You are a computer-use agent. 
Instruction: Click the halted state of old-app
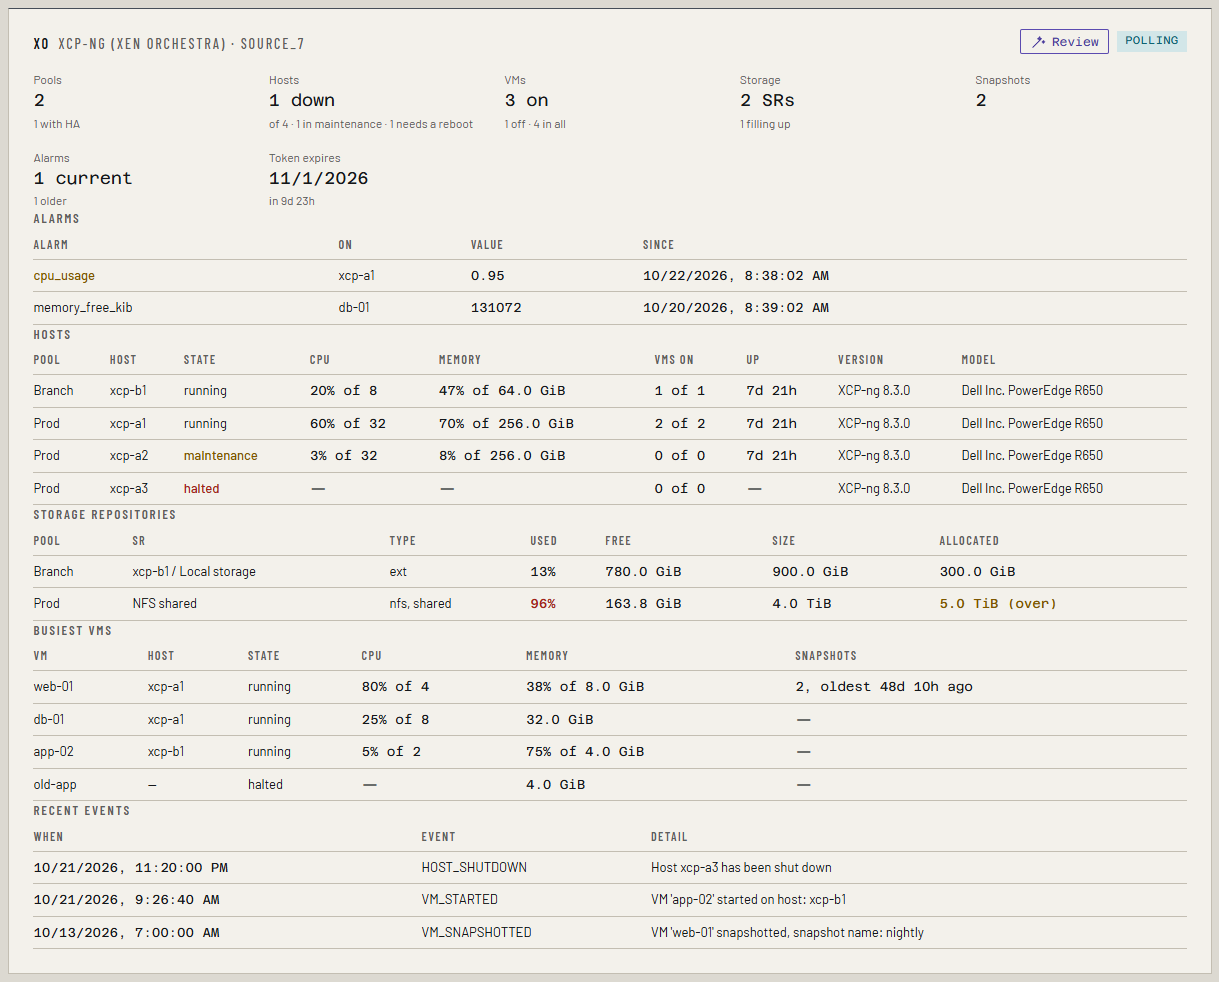[x=265, y=785]
